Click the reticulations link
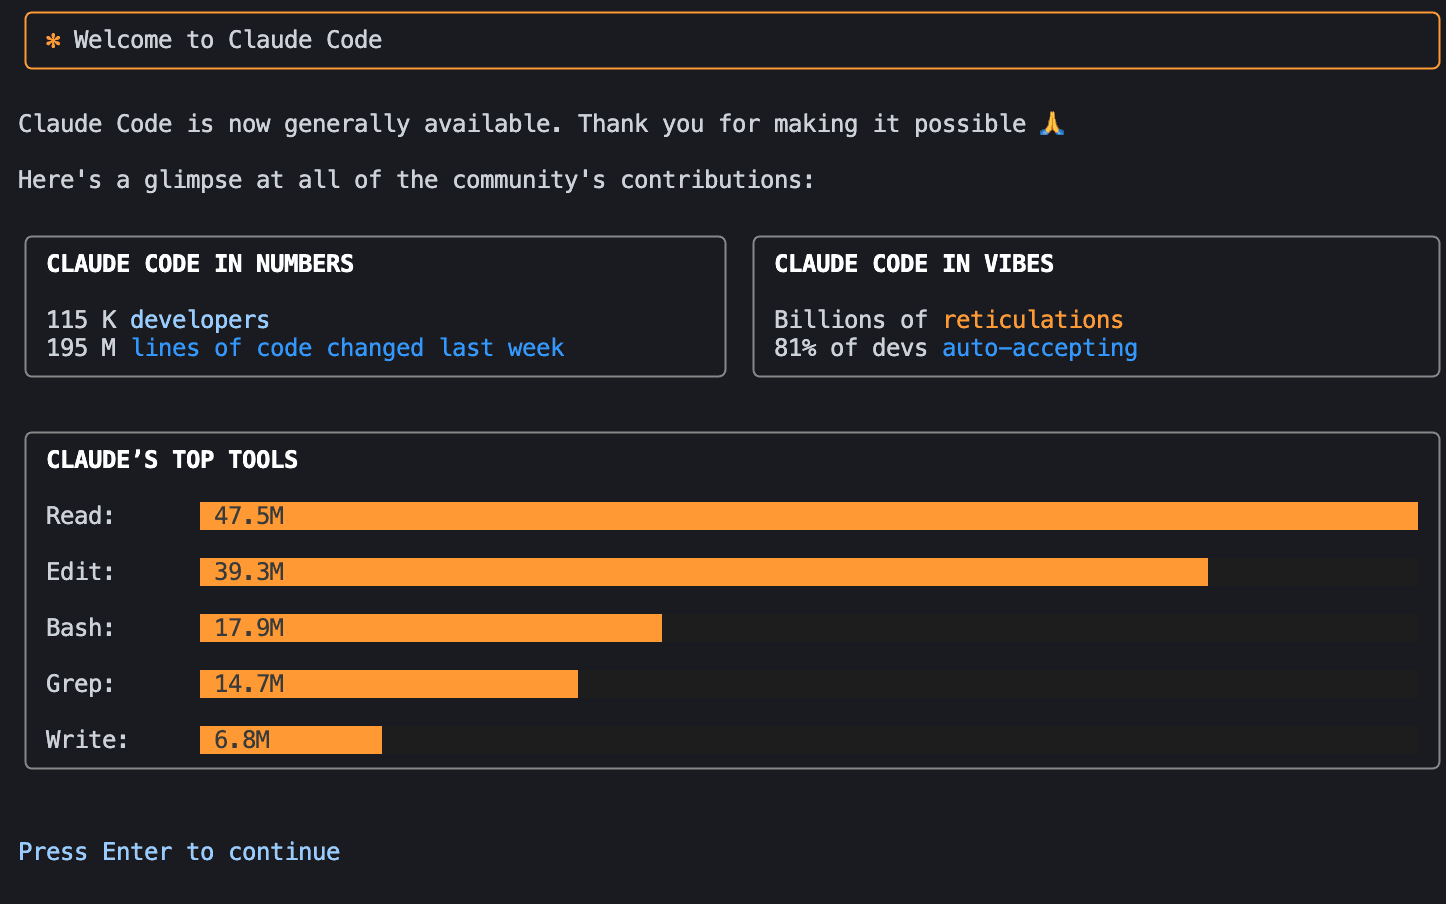Screen dimensions: 1446x904 point(1032,319)
